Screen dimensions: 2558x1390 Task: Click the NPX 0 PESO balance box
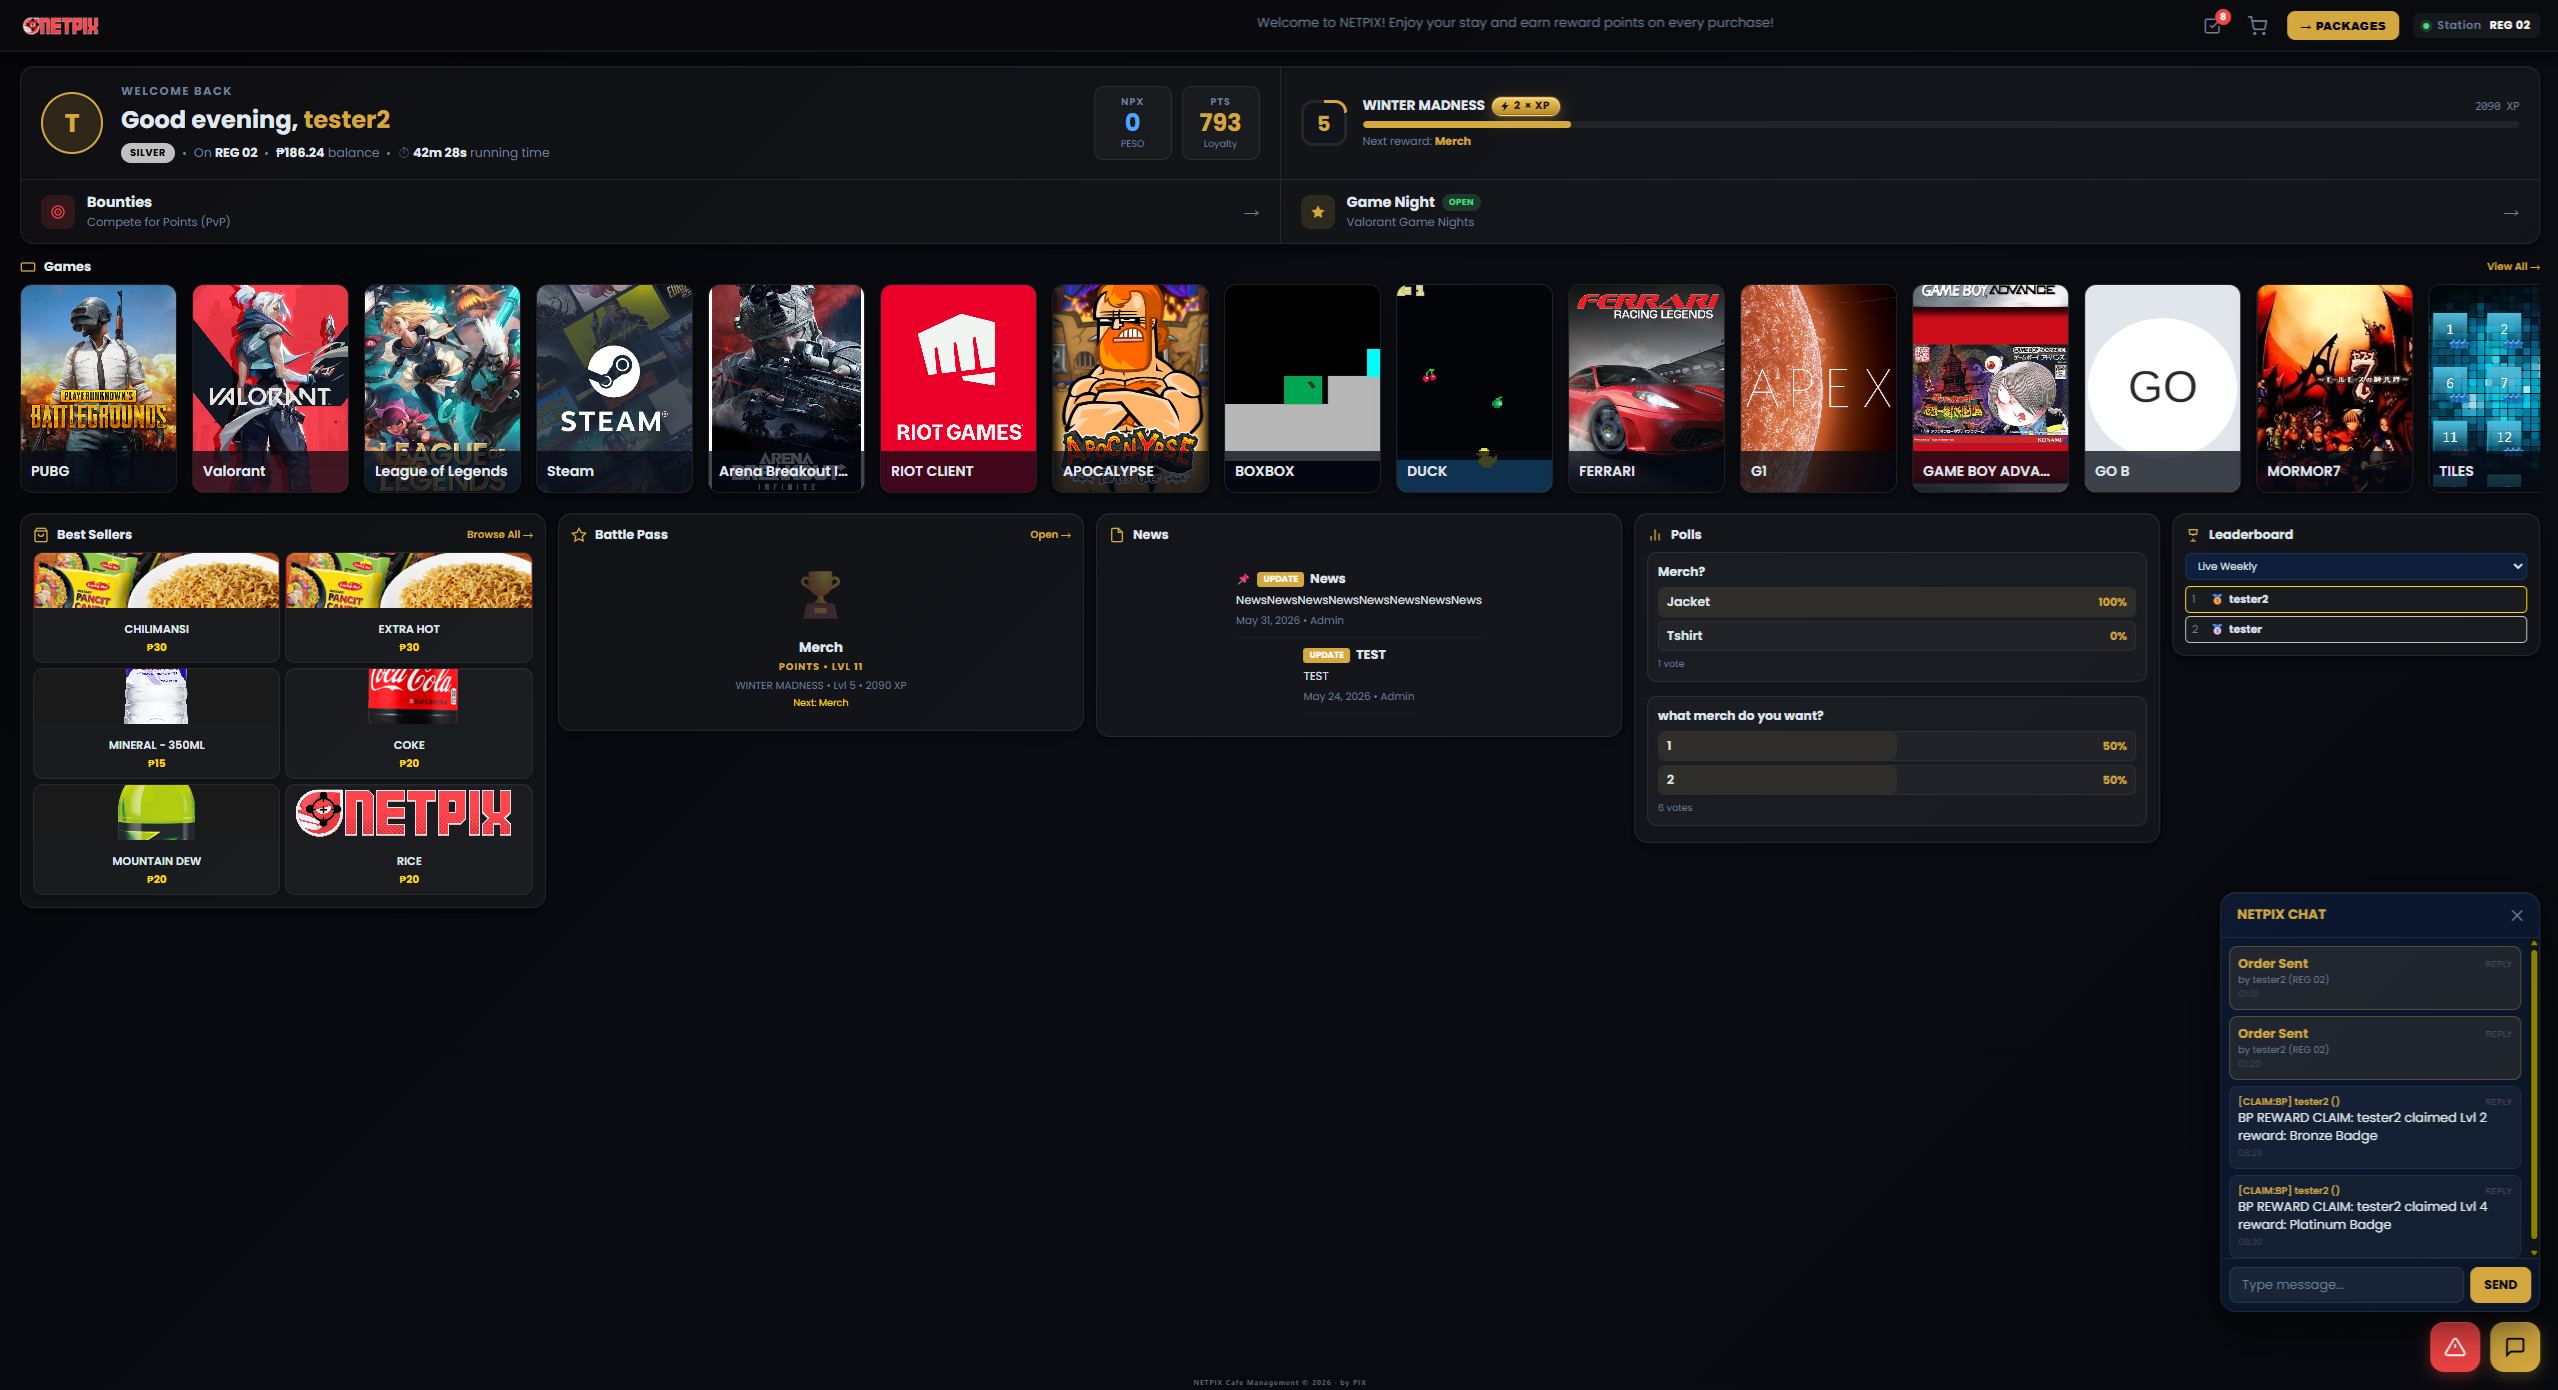[1132, 123]
